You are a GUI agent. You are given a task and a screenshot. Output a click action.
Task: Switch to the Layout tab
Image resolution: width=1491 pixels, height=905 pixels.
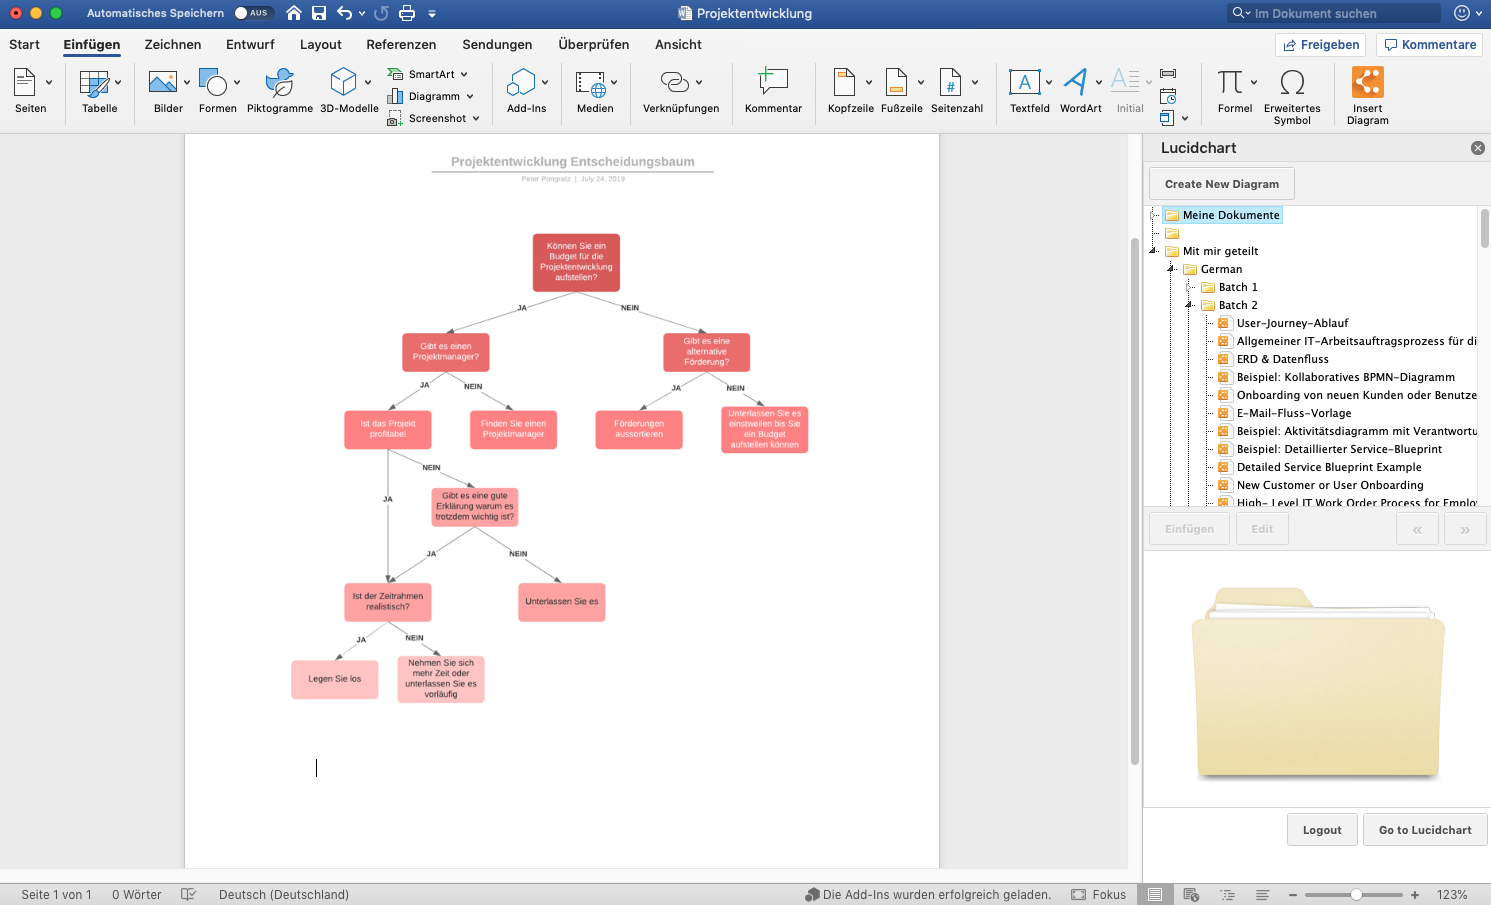[320, 44]
